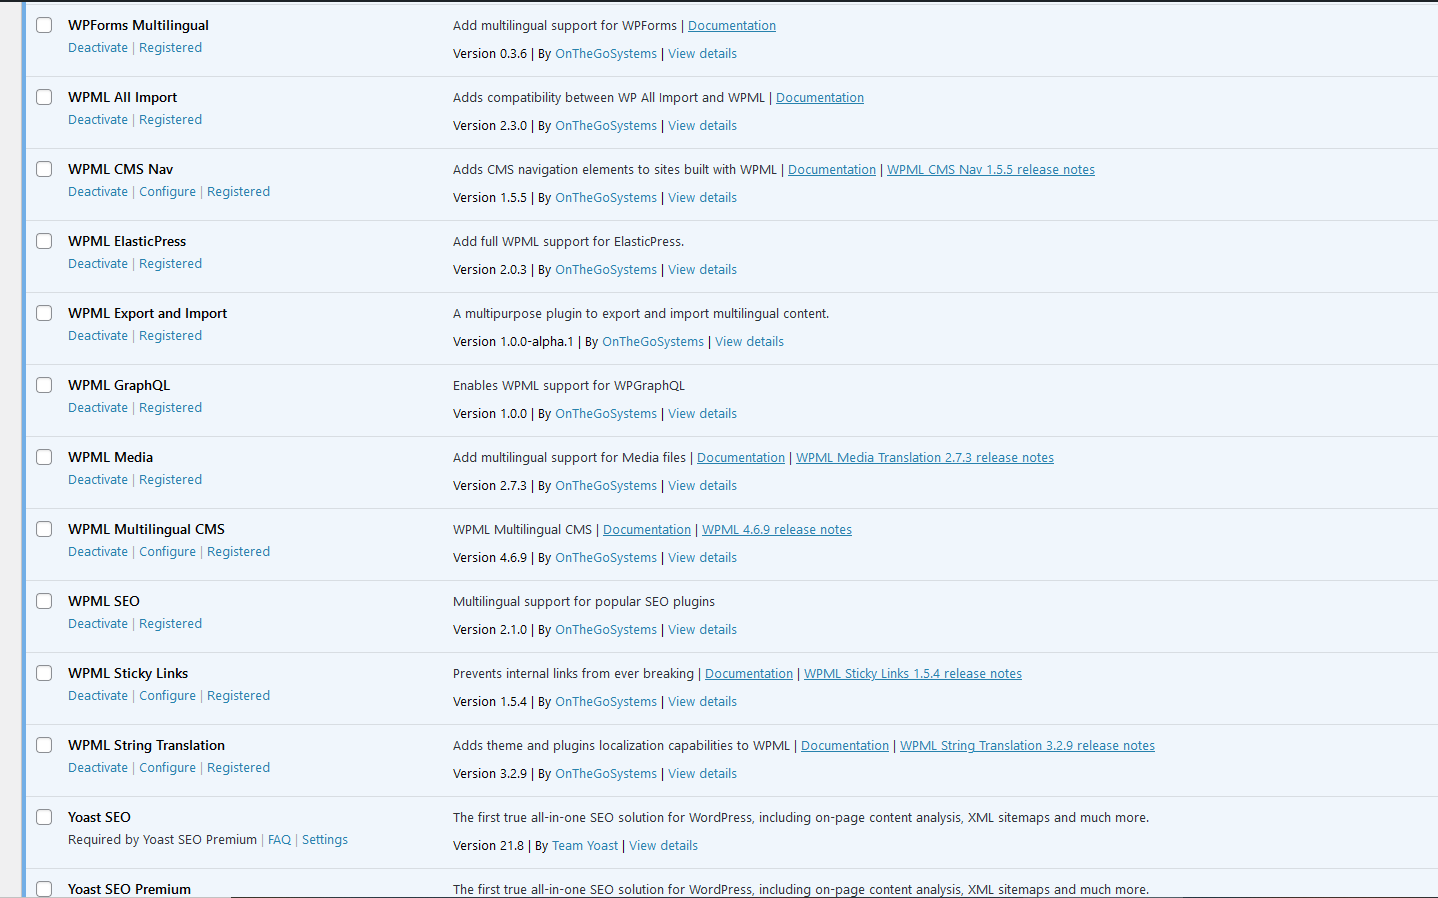Open View details for Yoast SEO
1438x898 pixels.
pyautogui.click(x=663, y=846)
